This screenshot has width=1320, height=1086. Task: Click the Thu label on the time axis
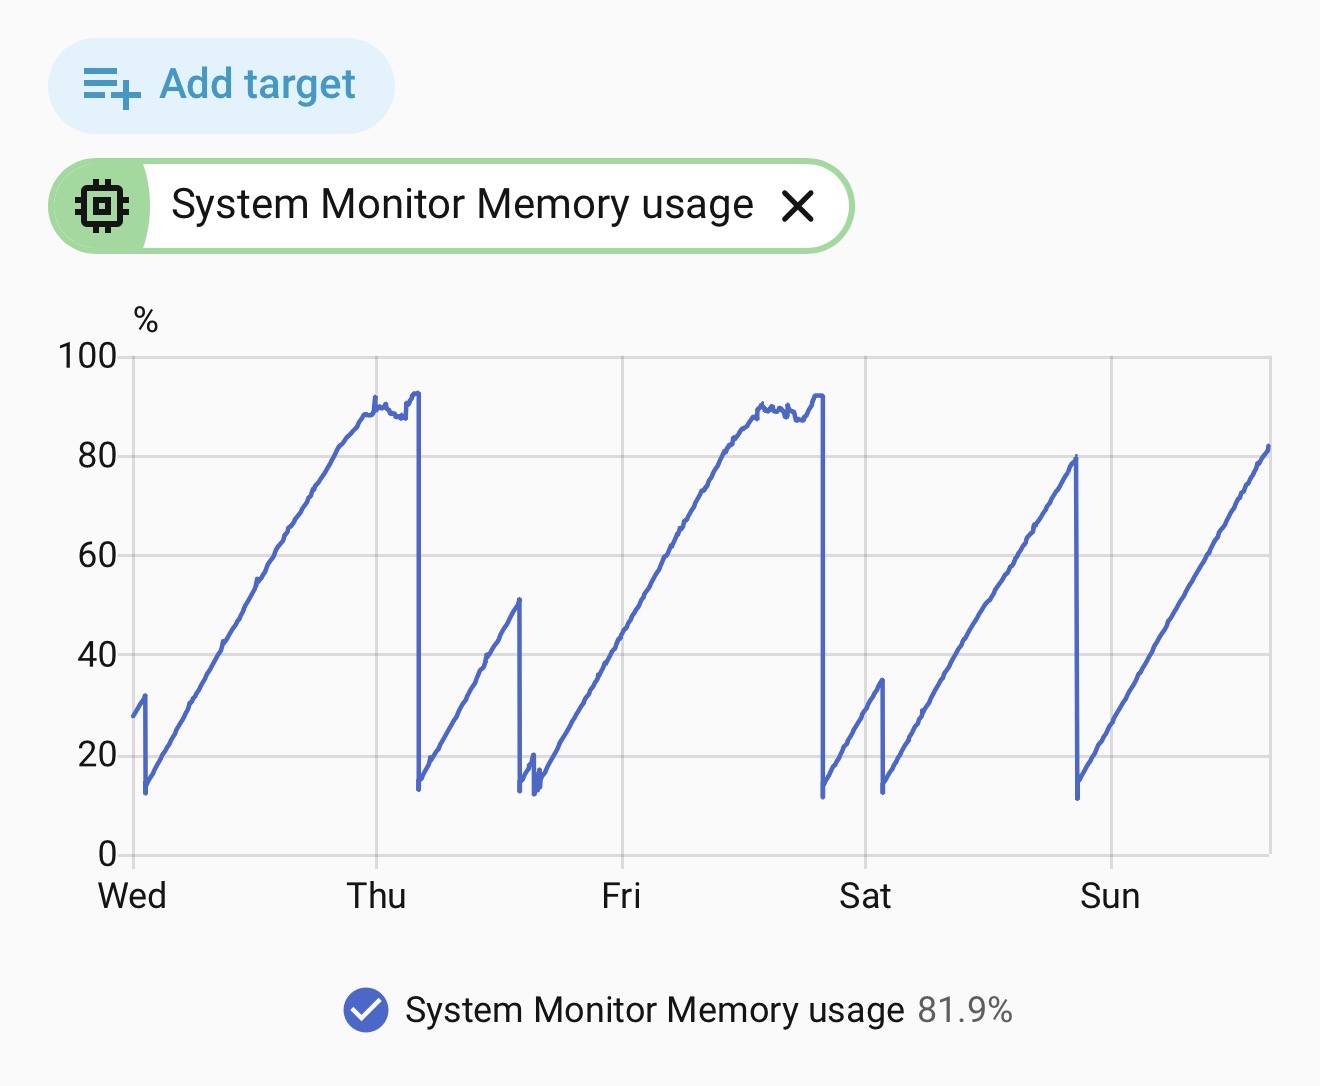coord(376,895)
